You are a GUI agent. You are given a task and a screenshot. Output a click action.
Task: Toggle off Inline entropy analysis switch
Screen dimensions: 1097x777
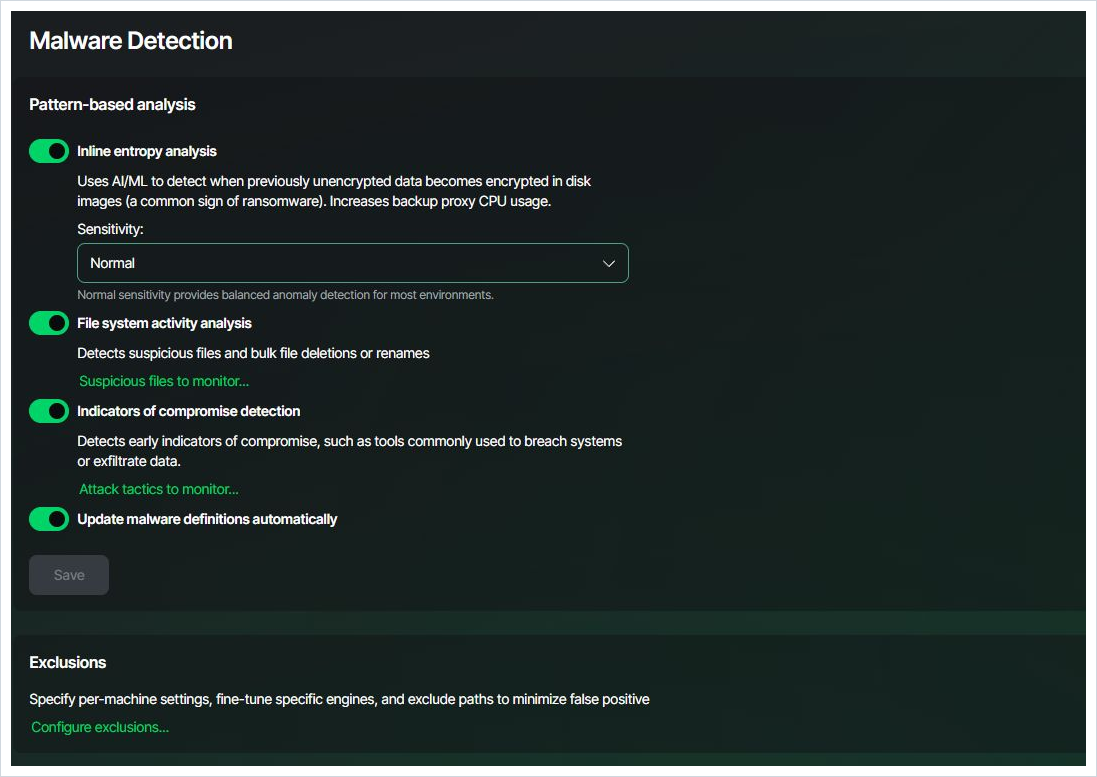49,151
